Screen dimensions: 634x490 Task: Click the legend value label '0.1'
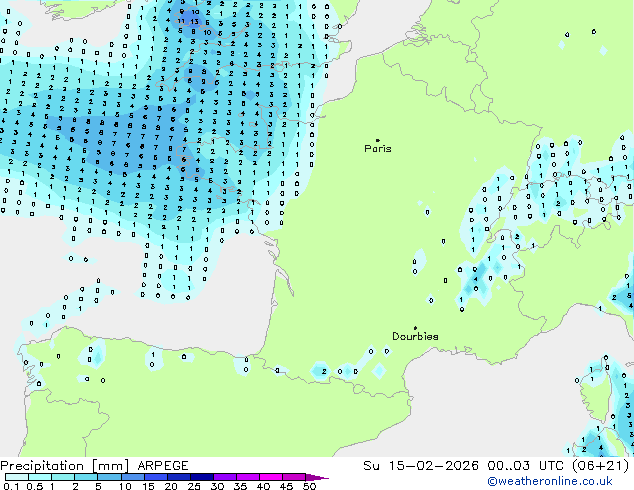point(11,486)
